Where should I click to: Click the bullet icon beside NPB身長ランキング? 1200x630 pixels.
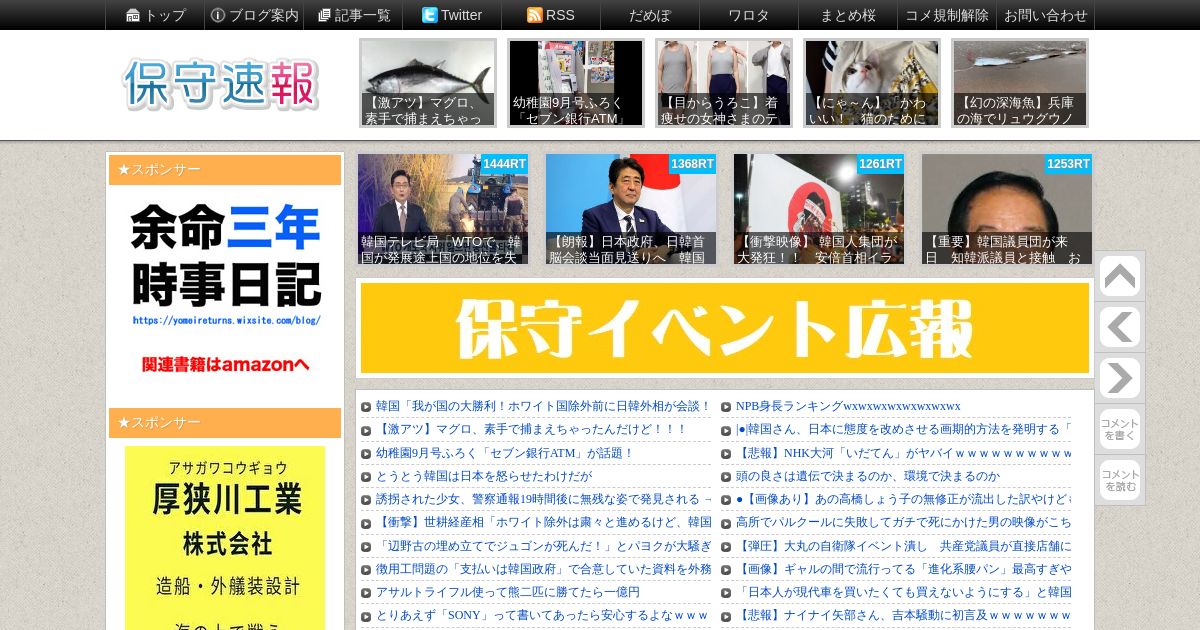pos(726,407)
